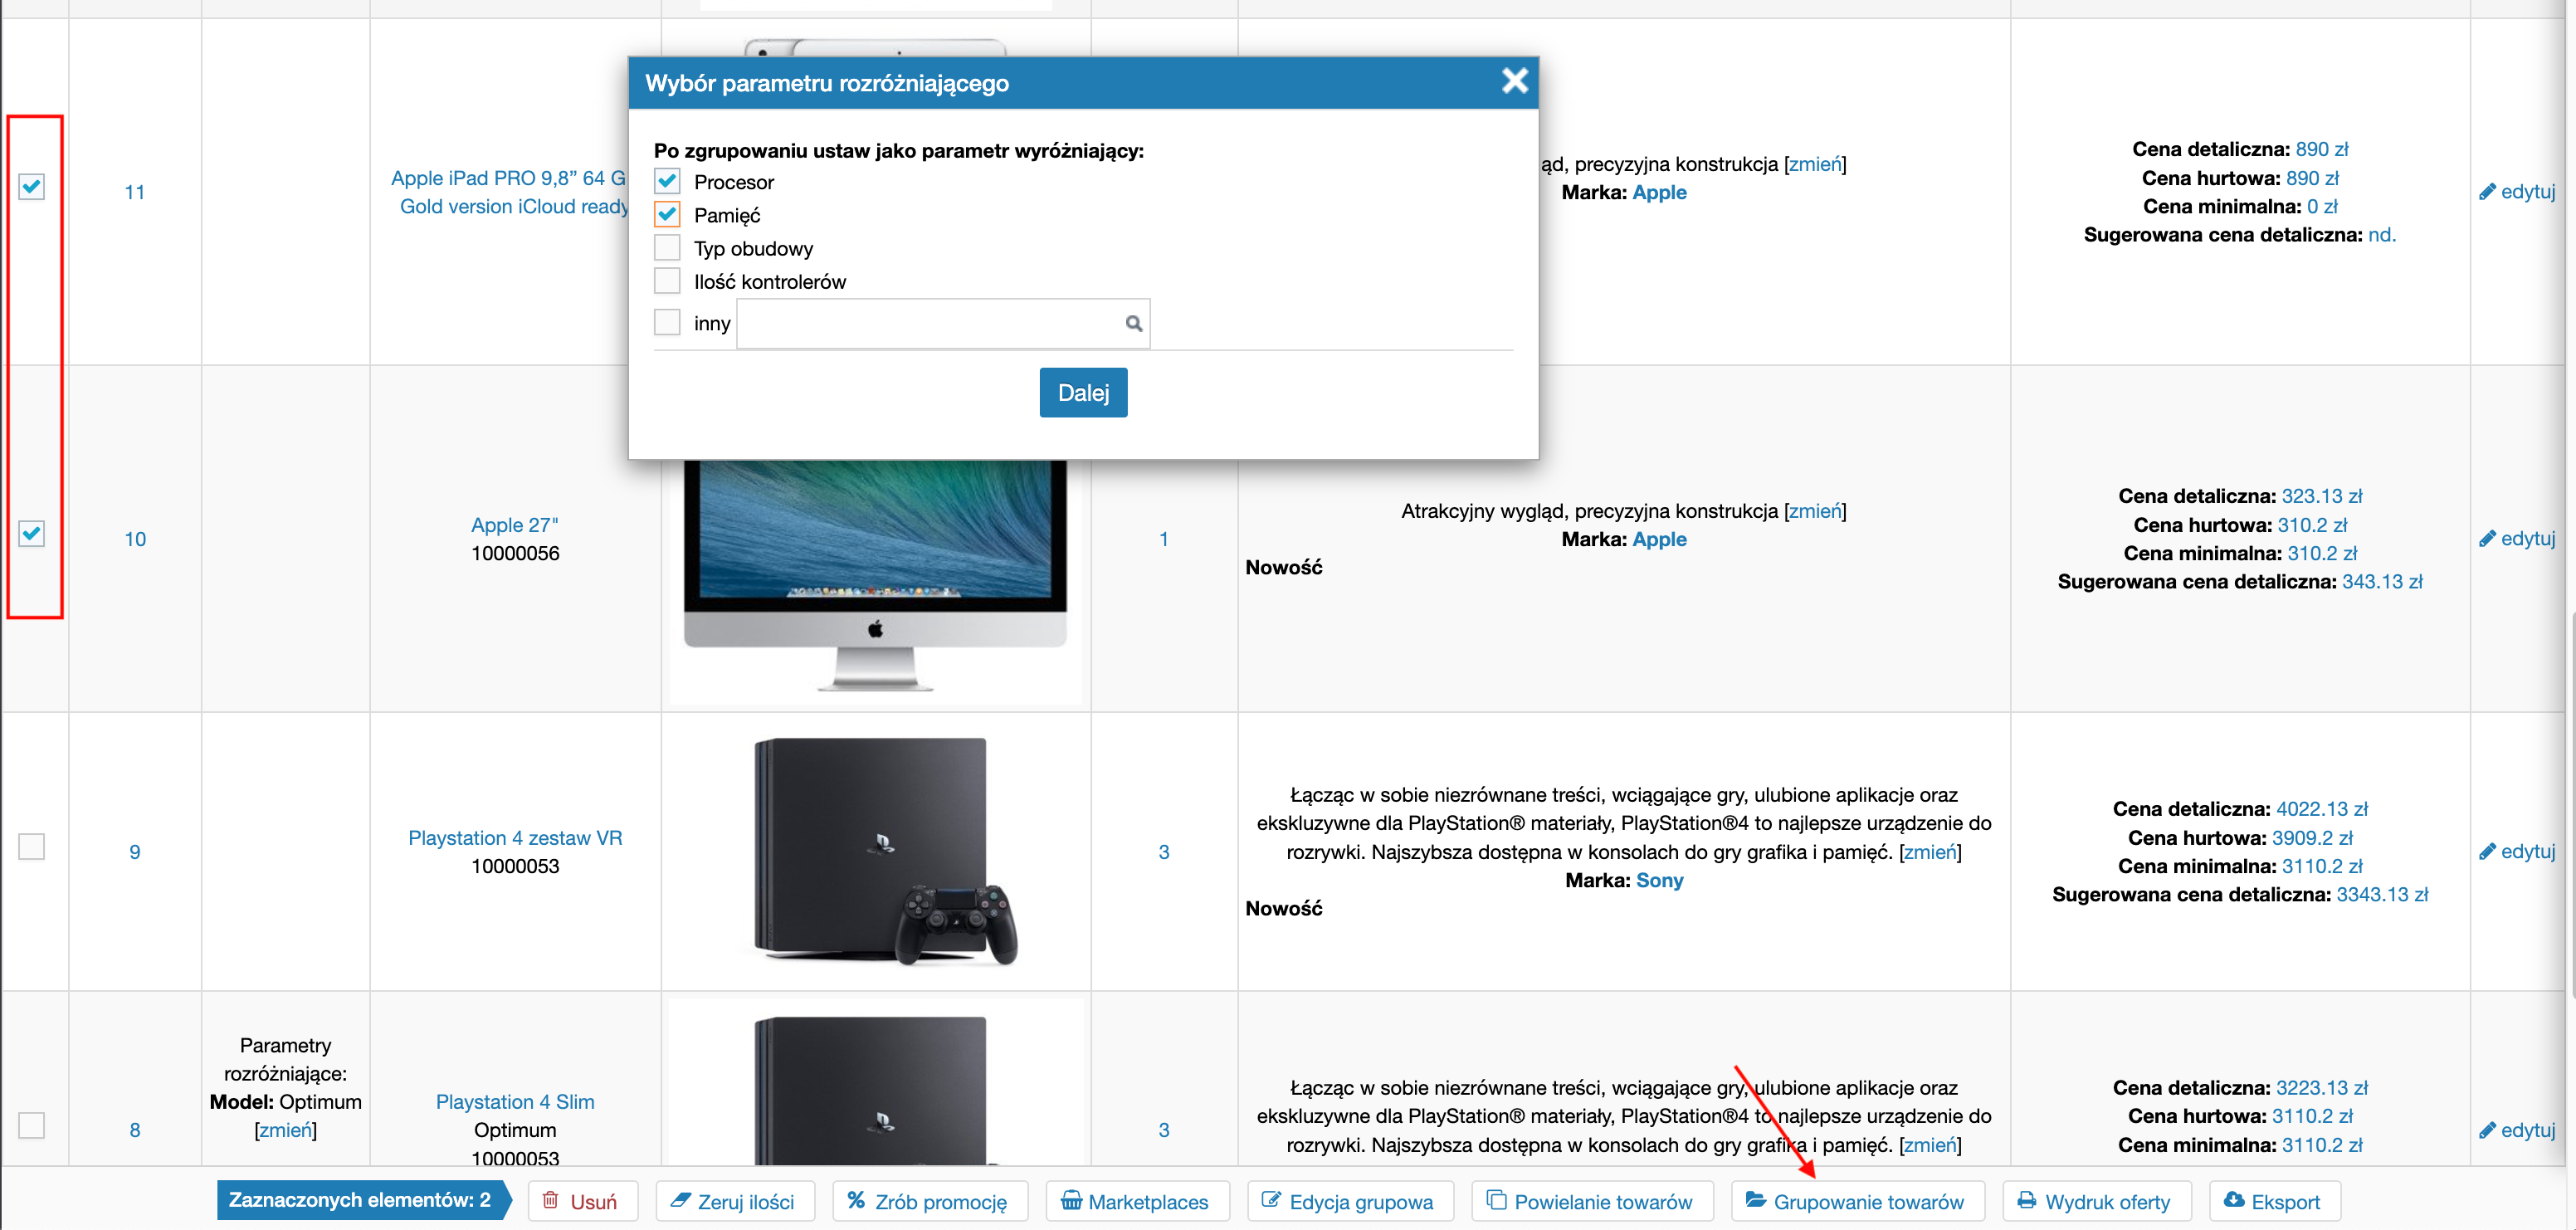
Task: Click edytuj pencil for Playstation 4 Slim
Action: (x=2517, y=1130)
